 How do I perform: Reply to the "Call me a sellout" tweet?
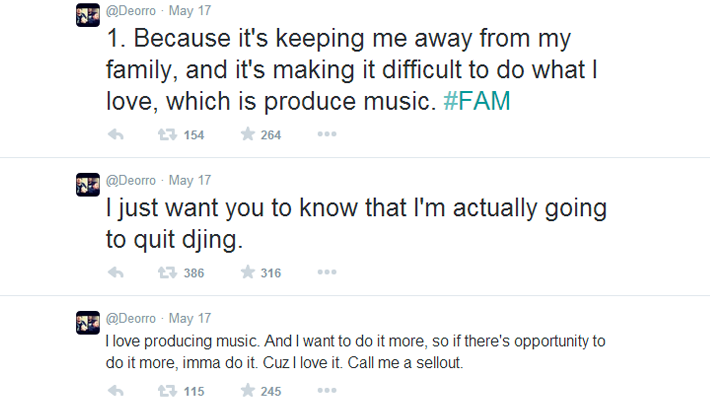tap(115, 391)
